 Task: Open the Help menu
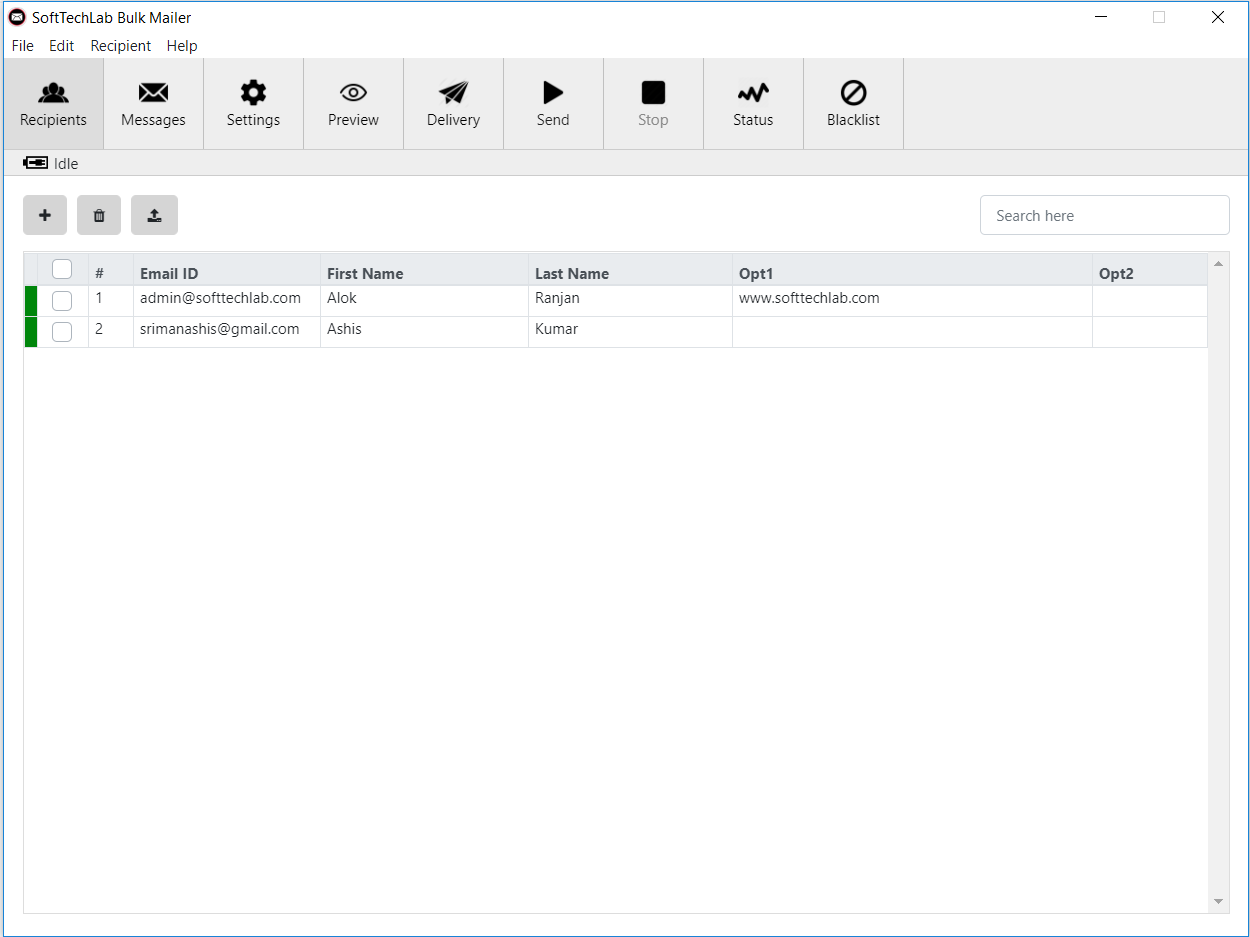182,45
